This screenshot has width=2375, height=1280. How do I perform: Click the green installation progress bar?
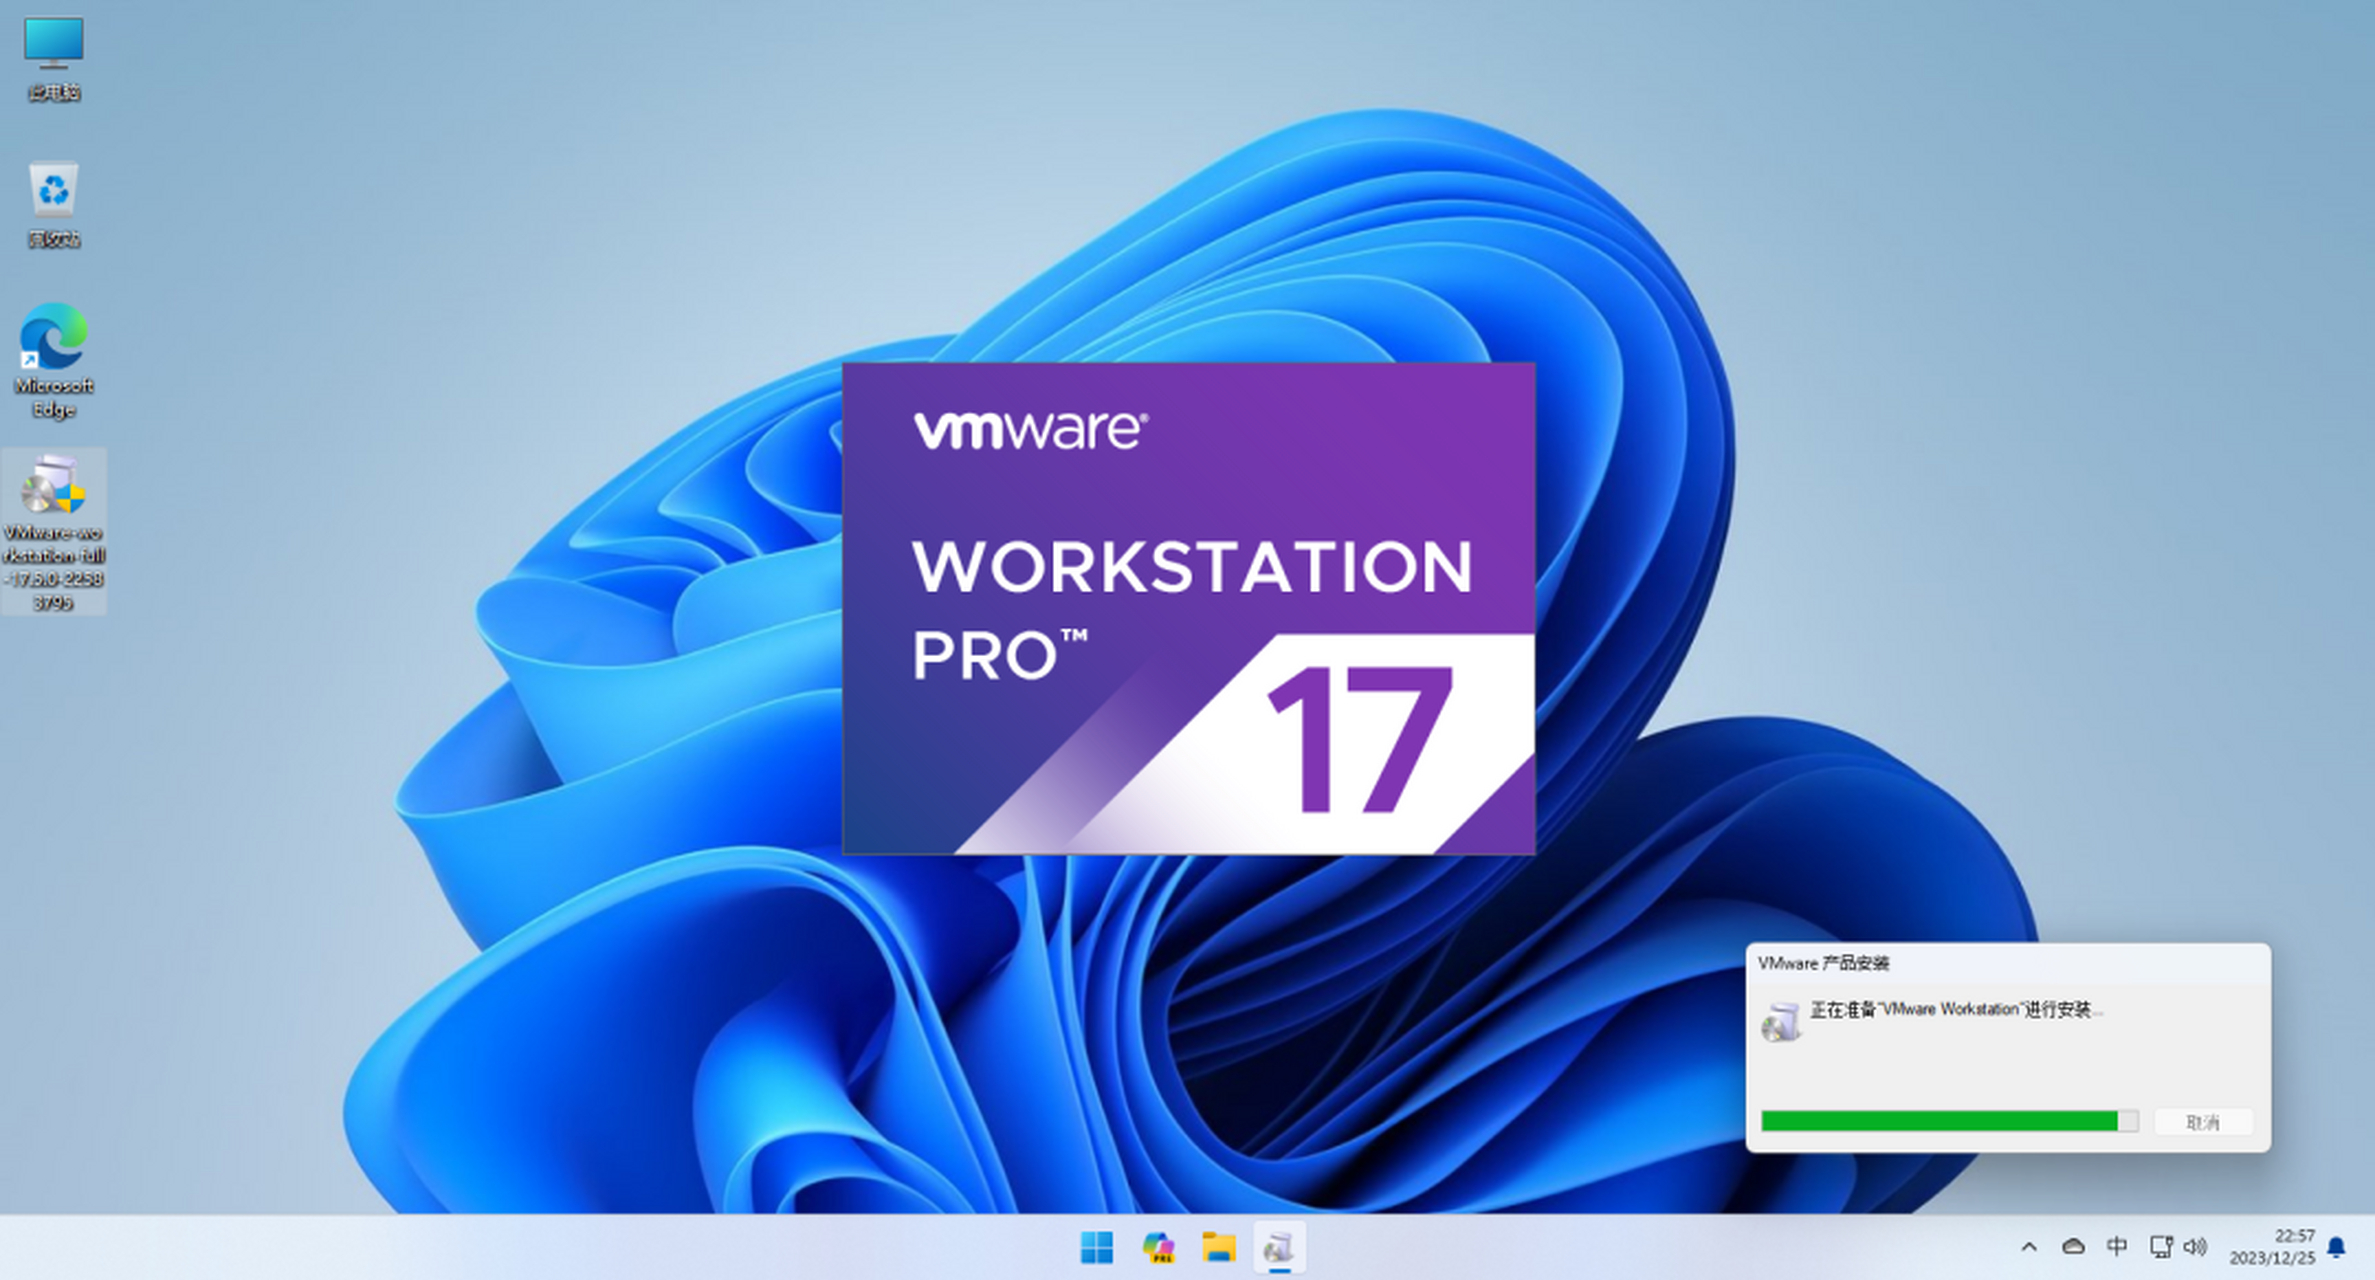1949,1121
